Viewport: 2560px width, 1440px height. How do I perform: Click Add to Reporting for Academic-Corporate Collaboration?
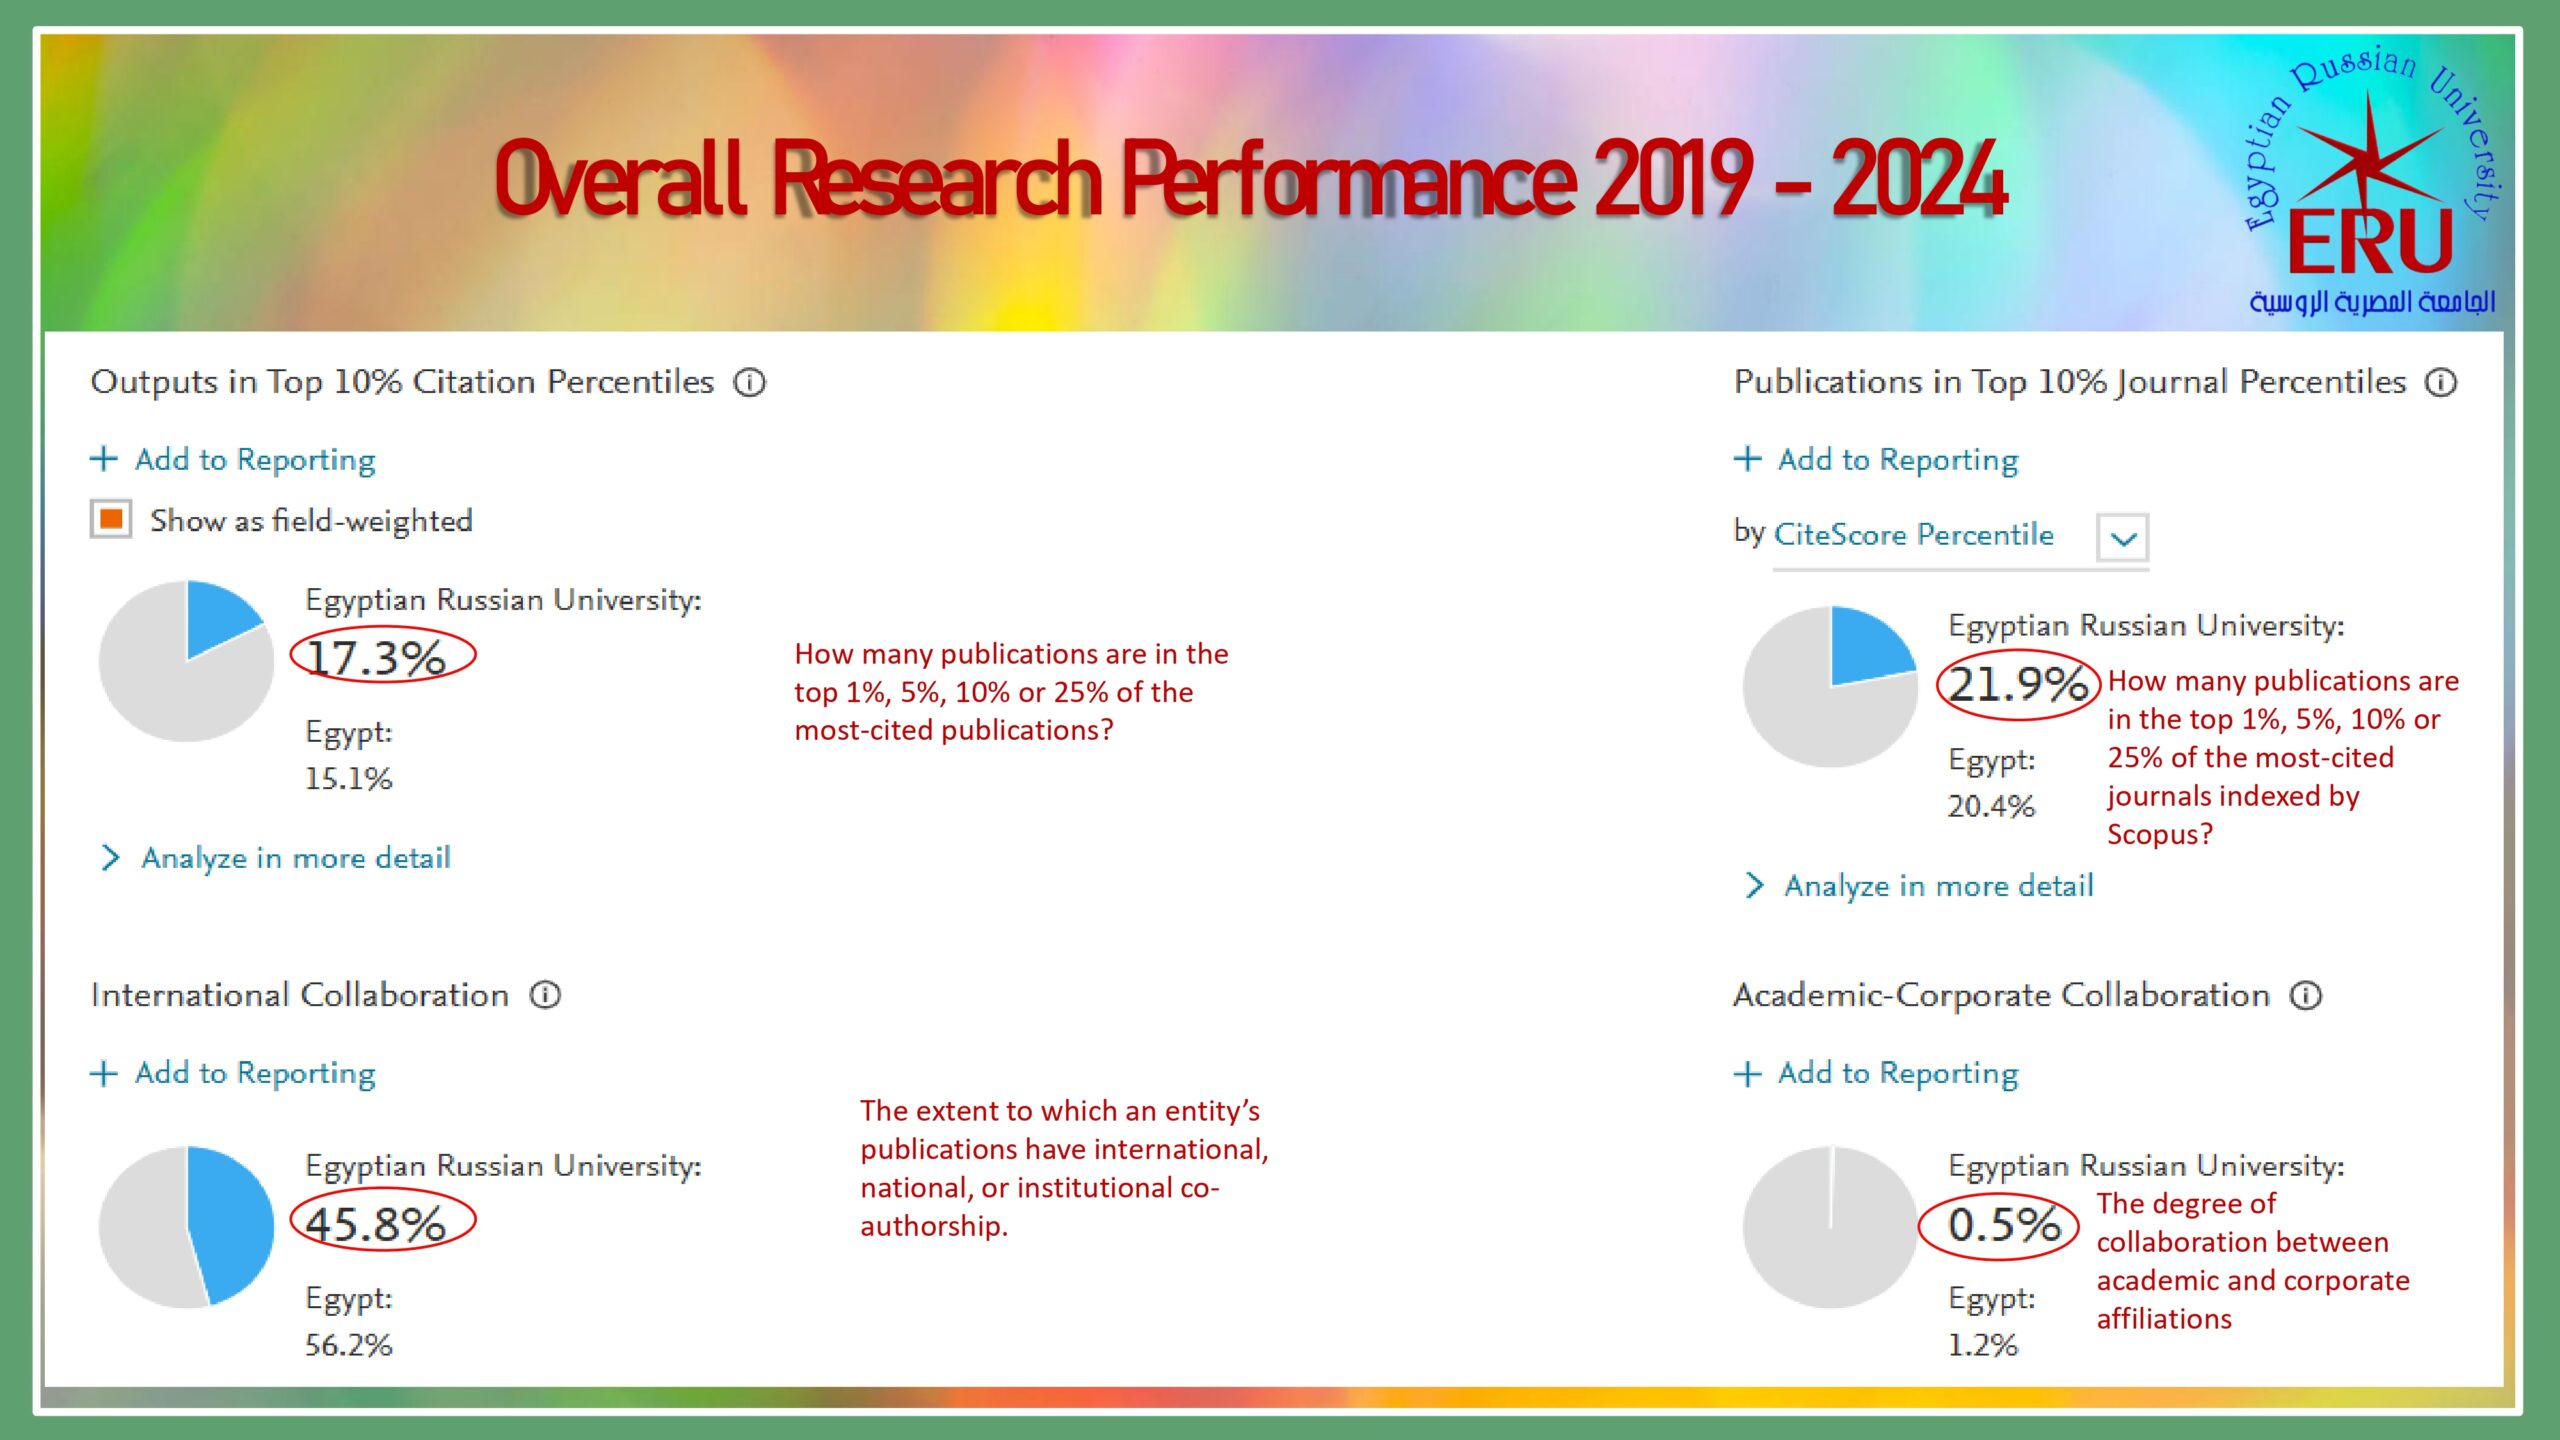(1898, 1073)
